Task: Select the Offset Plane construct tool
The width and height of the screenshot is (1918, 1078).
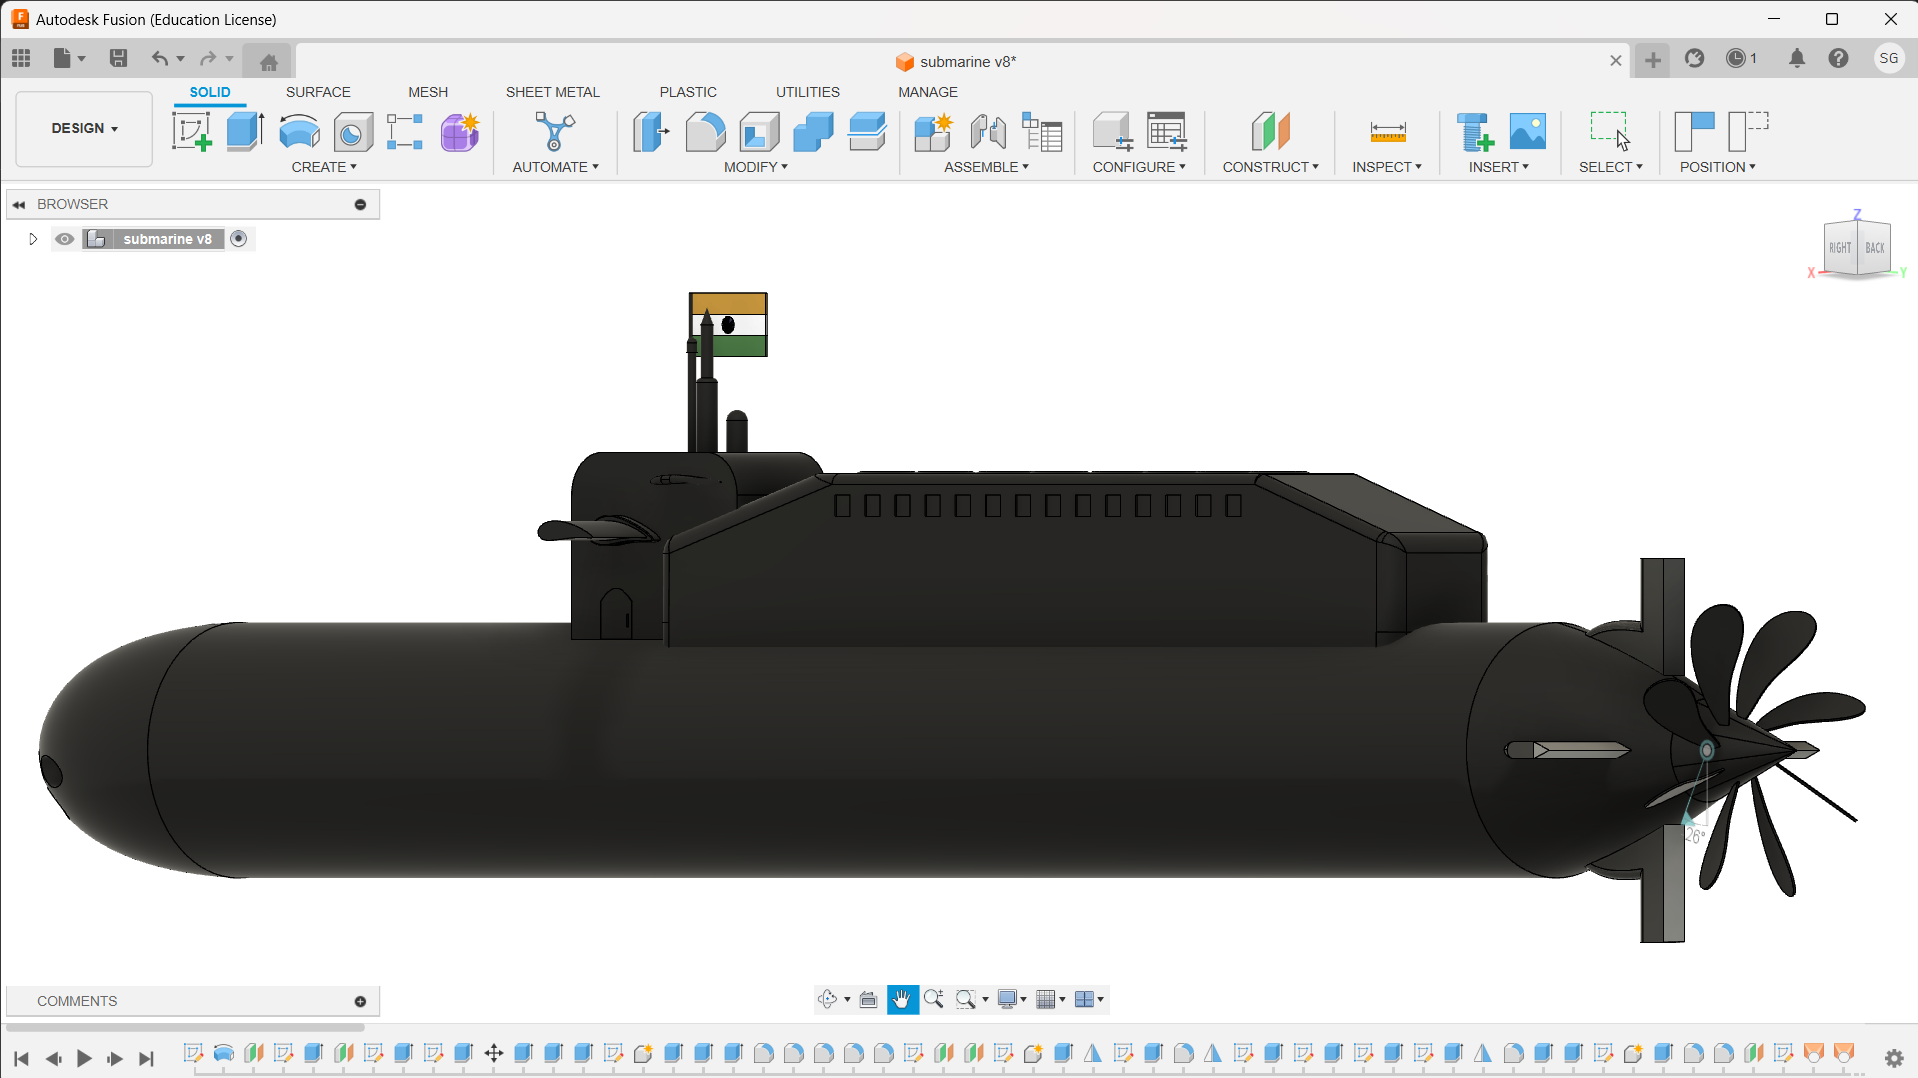Action: [x=1270, y=131]
